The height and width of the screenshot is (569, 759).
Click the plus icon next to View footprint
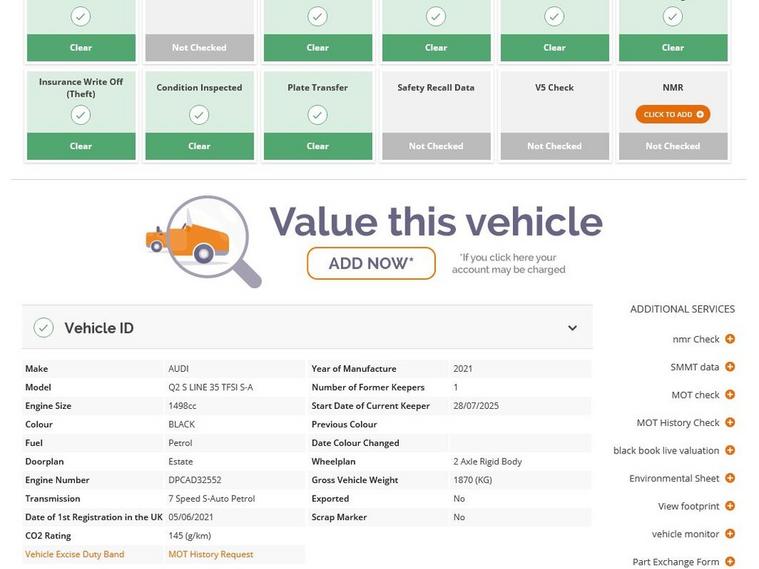[x=730, y=506]
